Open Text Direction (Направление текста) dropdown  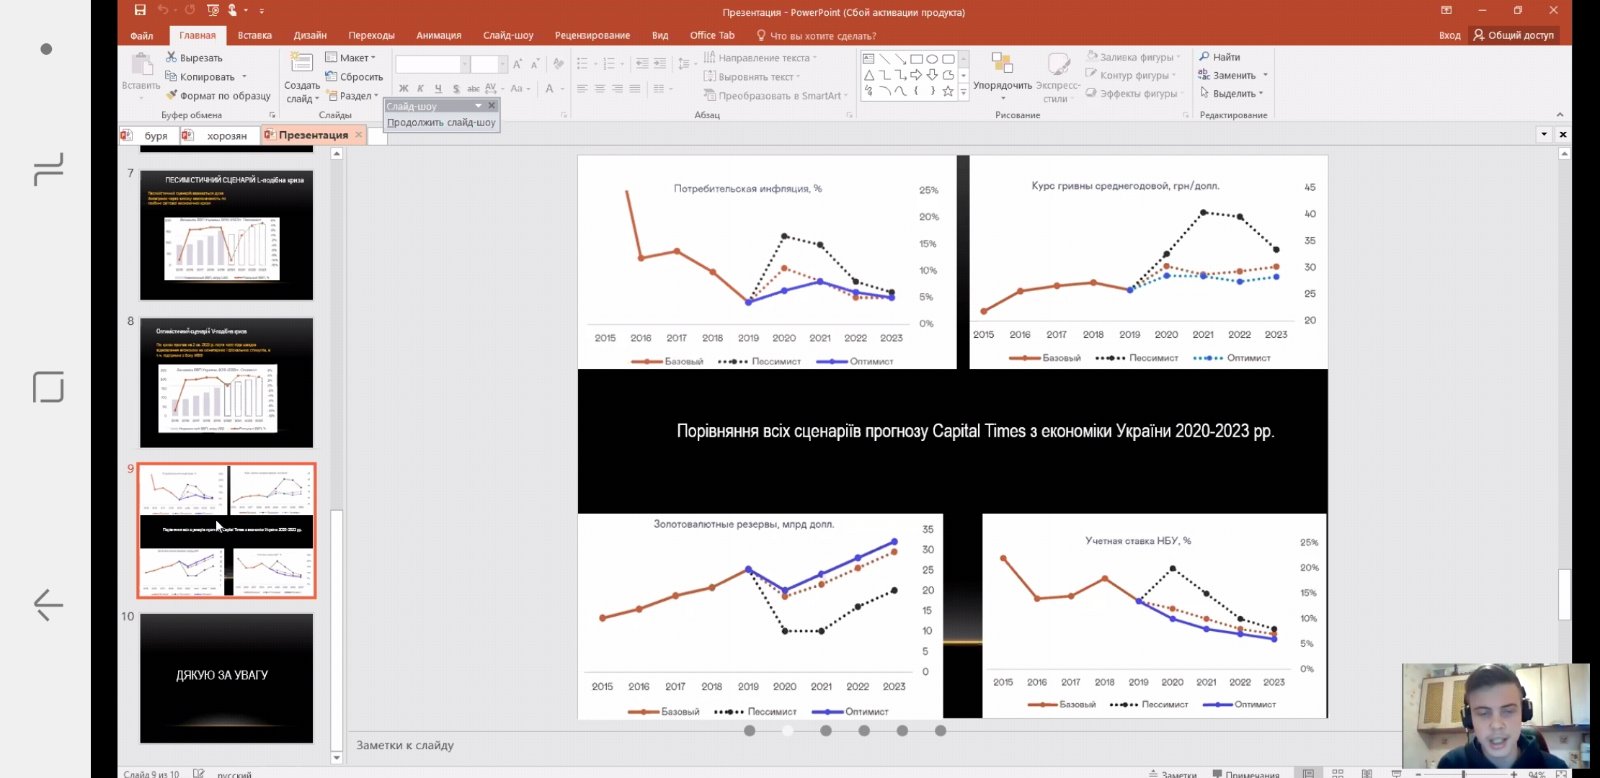[x=760, y=58]
